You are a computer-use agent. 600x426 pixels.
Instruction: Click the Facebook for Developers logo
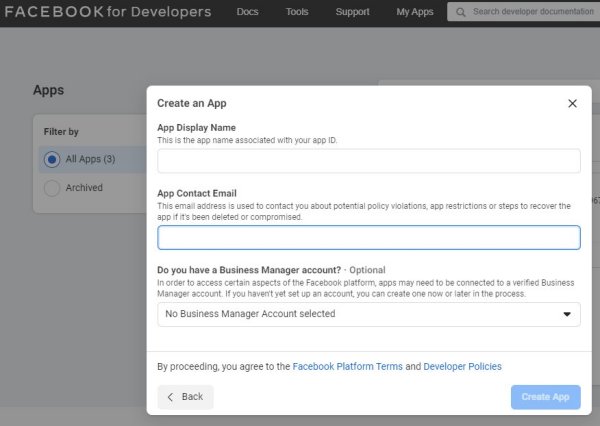107,12
